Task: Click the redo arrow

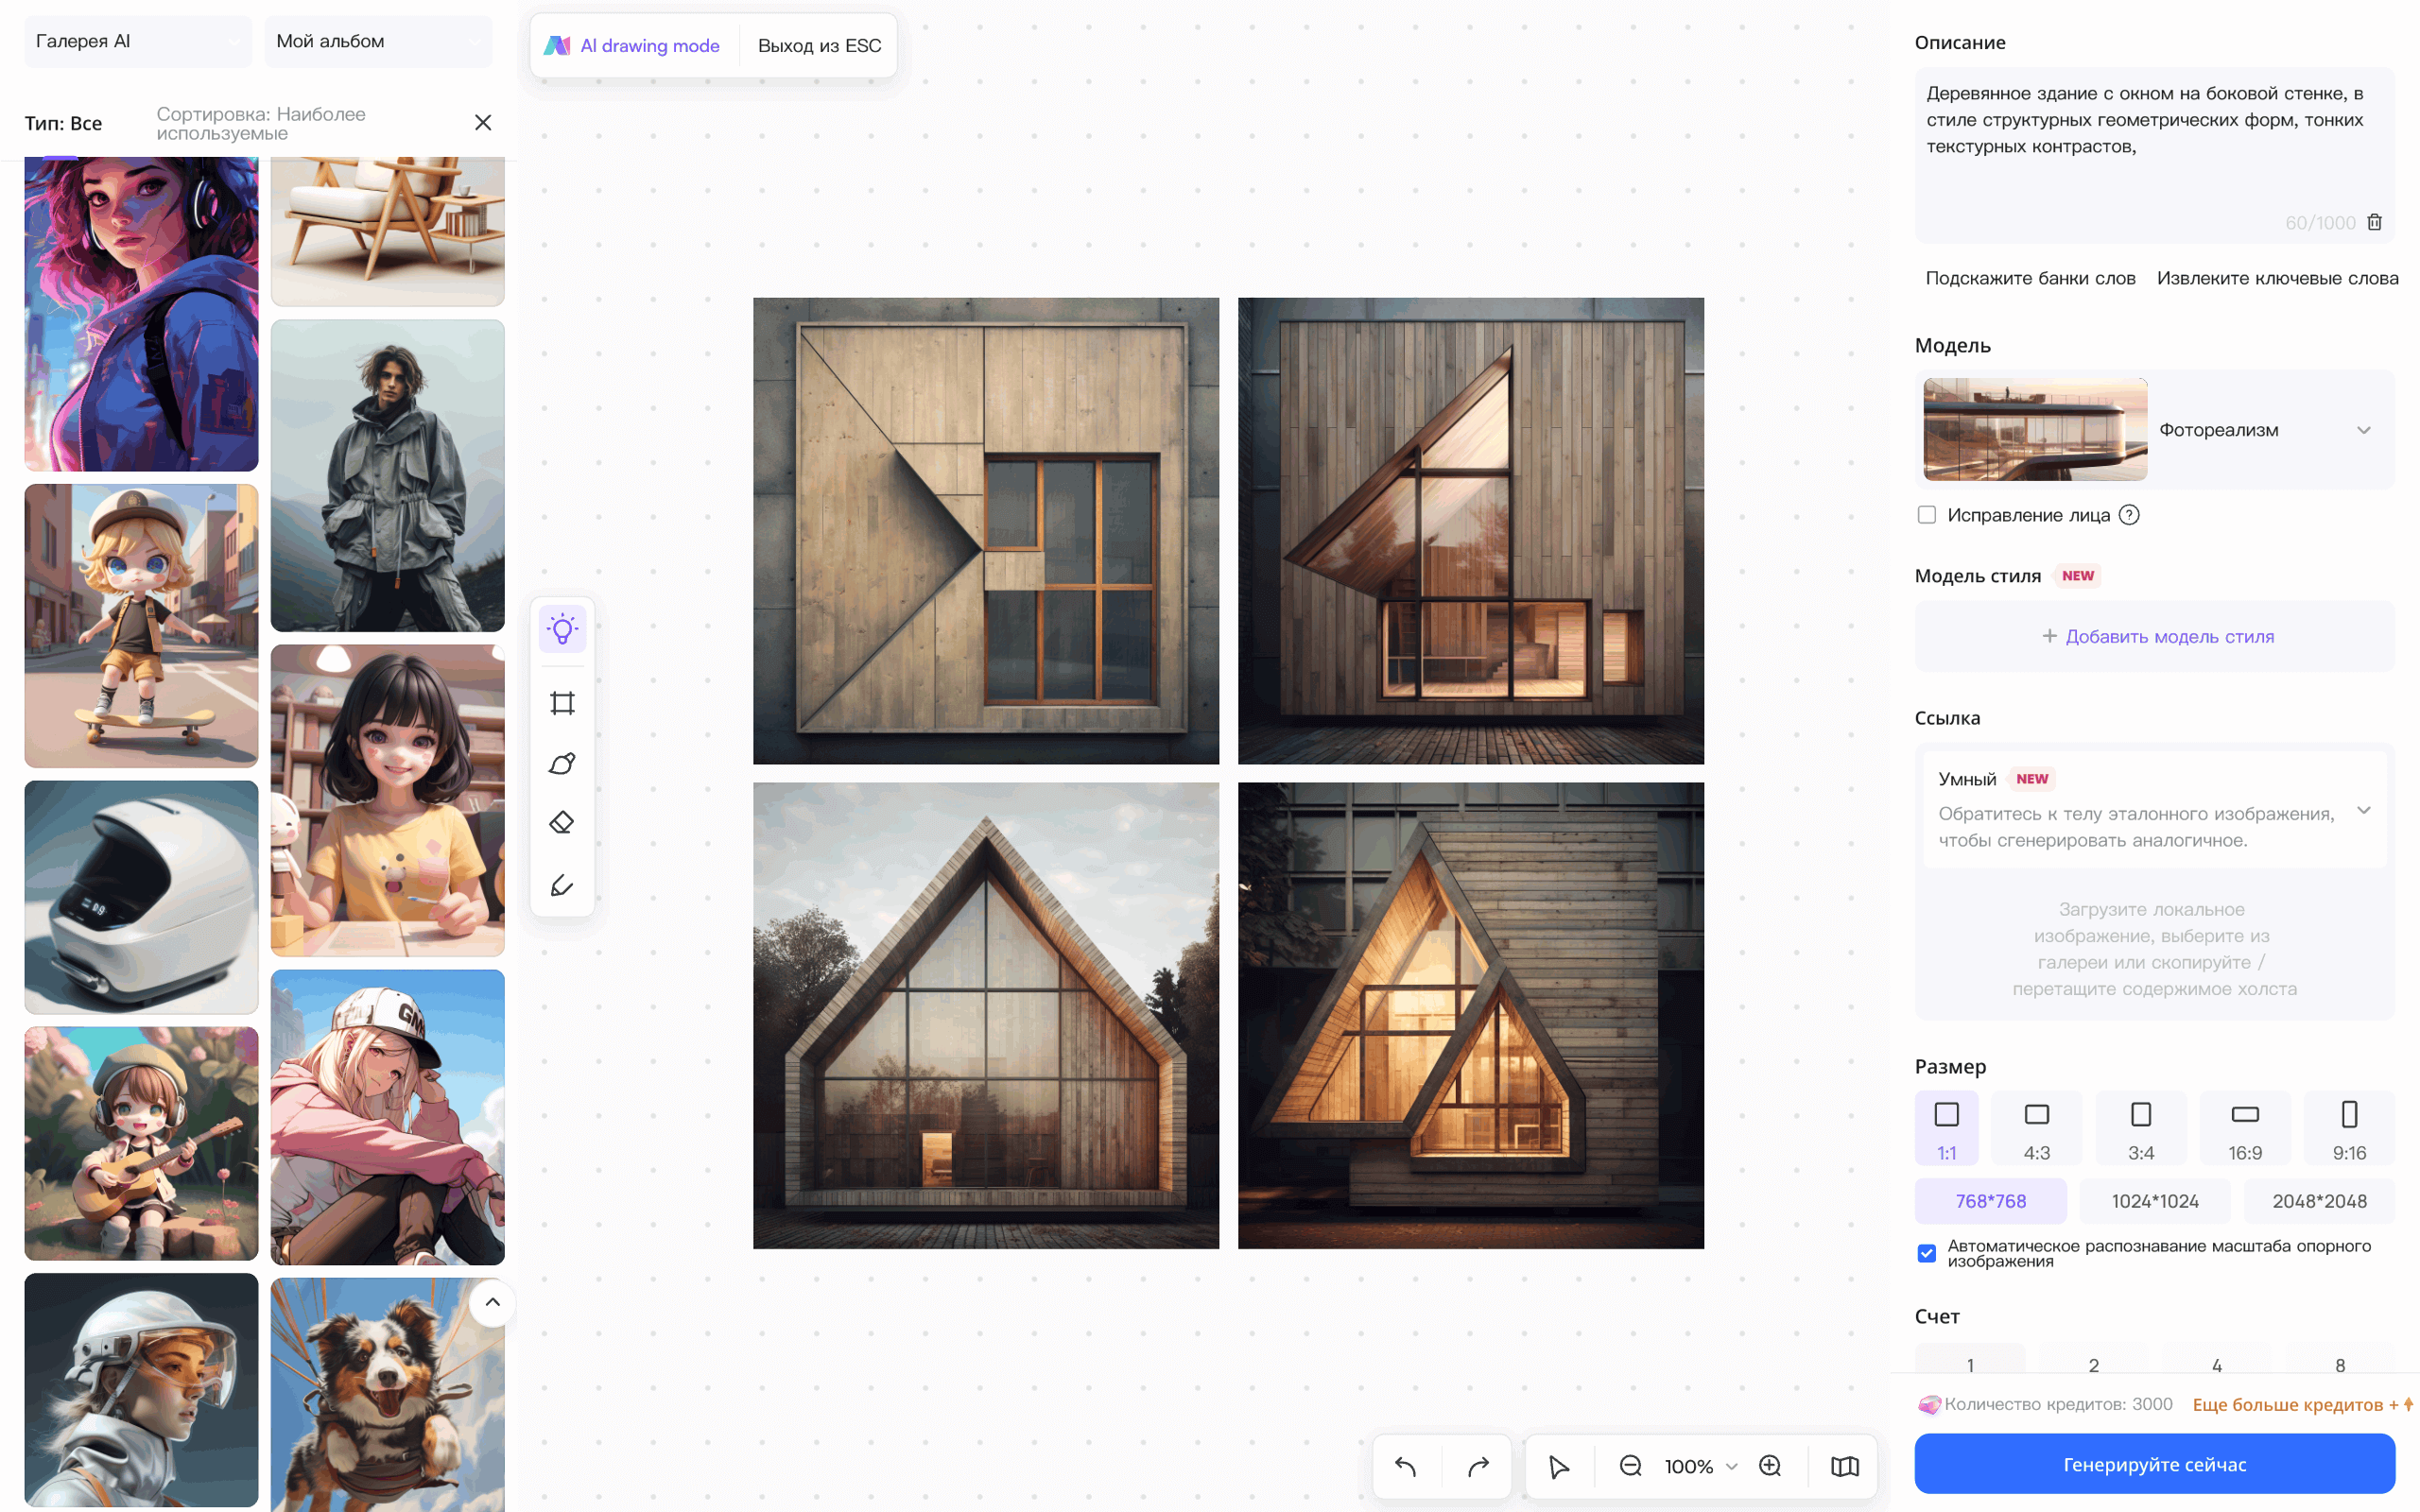Action: pyautogui.click(x=1478, y=1466)
